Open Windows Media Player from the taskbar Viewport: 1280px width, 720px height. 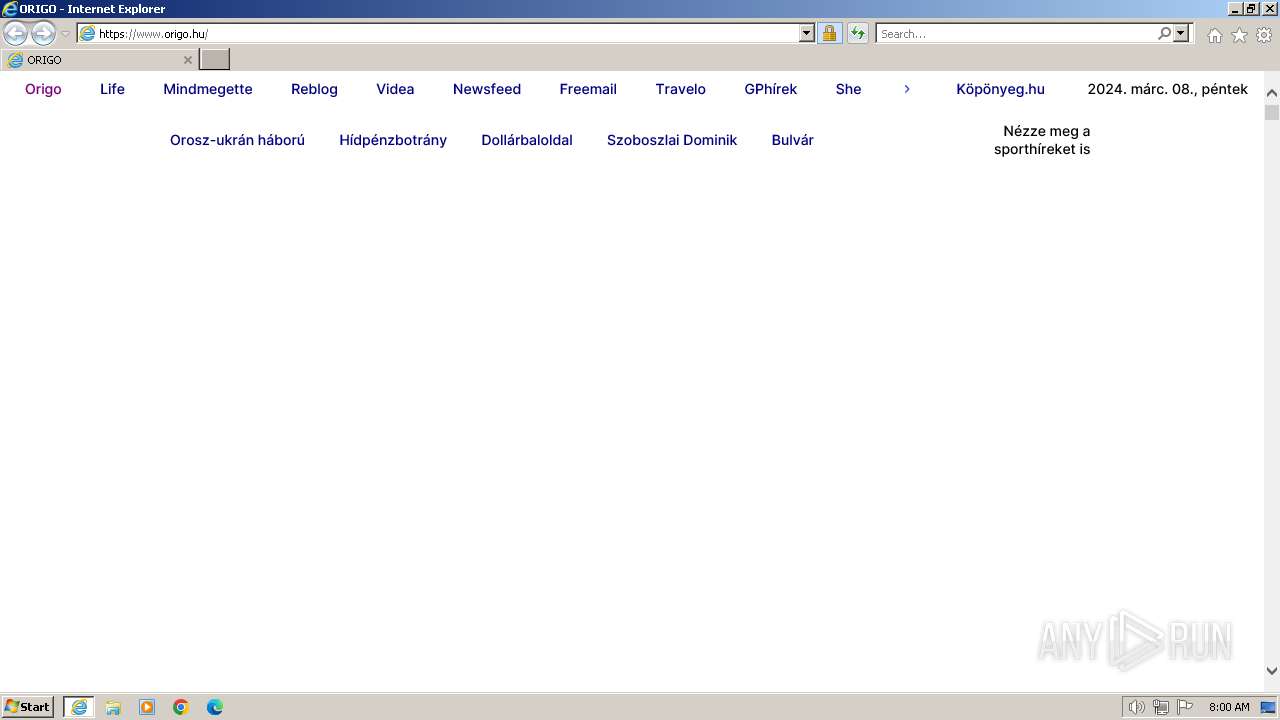pyautogui.click(x=147, y=707)
